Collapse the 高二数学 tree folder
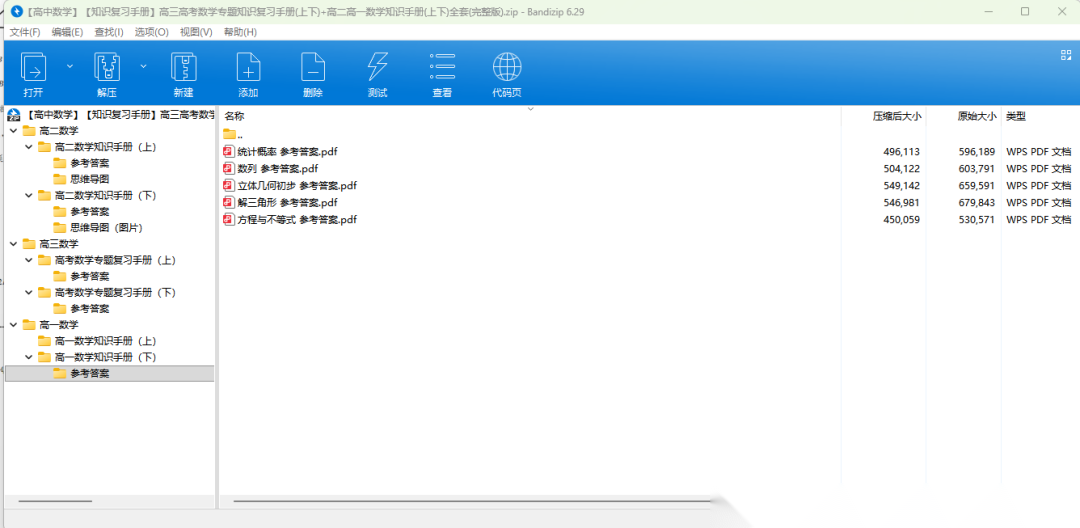The width and height of the screenshot is (1080, 528). [x=13, y=131]
